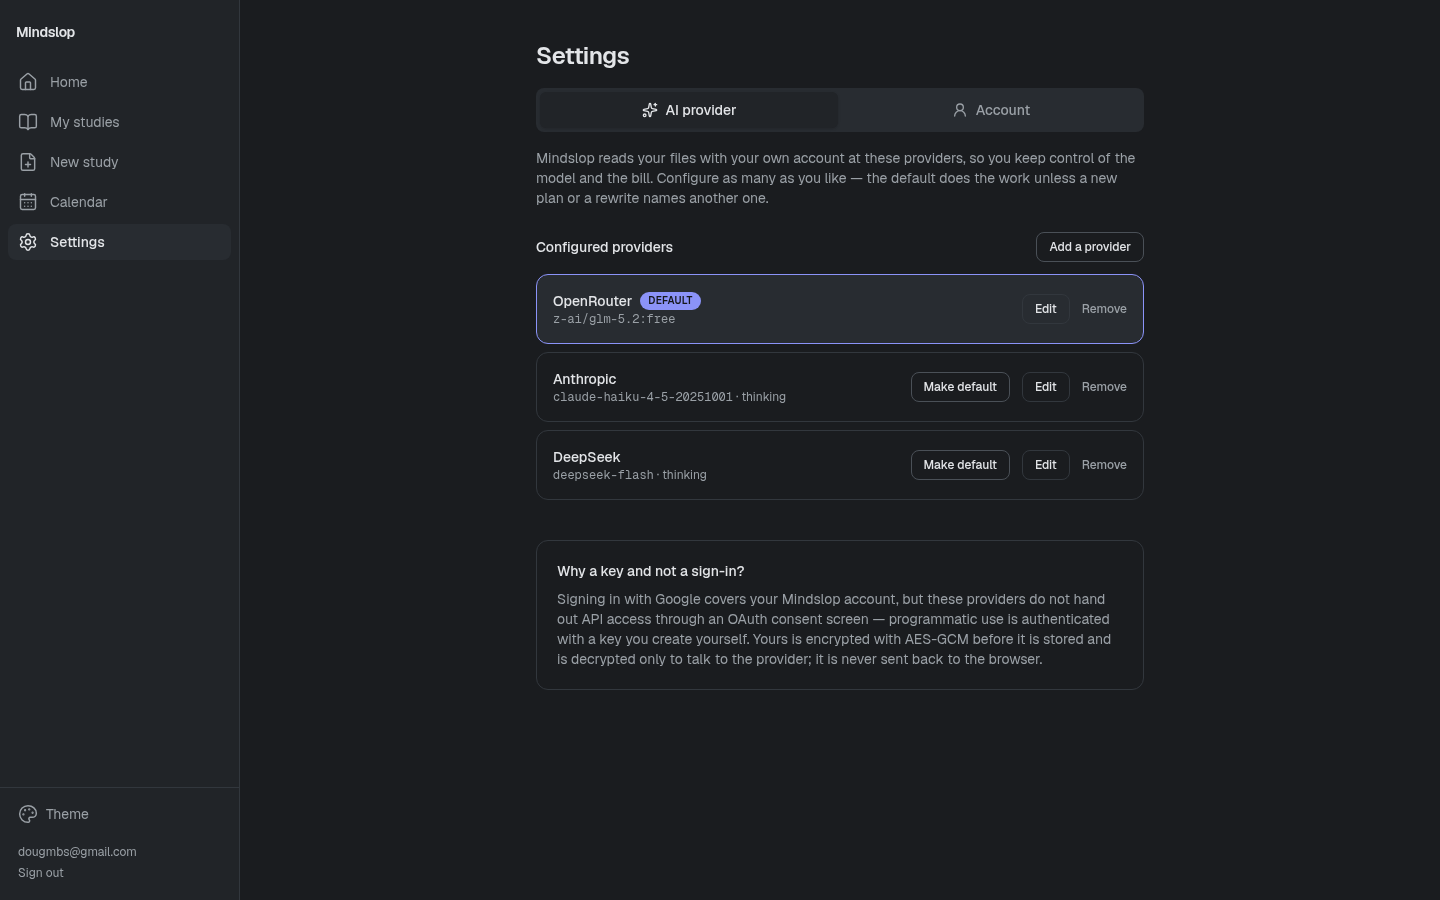Click claude-haiku-4-5-20251001 model text
This screenshot has height=900, width=1440.
pyautogui.click(x=642, y=397)
